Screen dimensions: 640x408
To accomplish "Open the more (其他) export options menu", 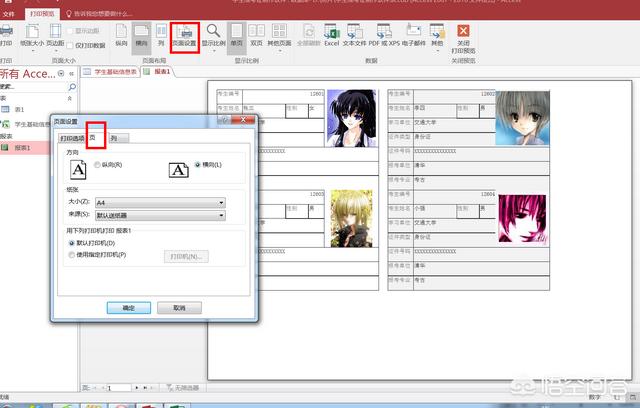I will click(437, 38).
